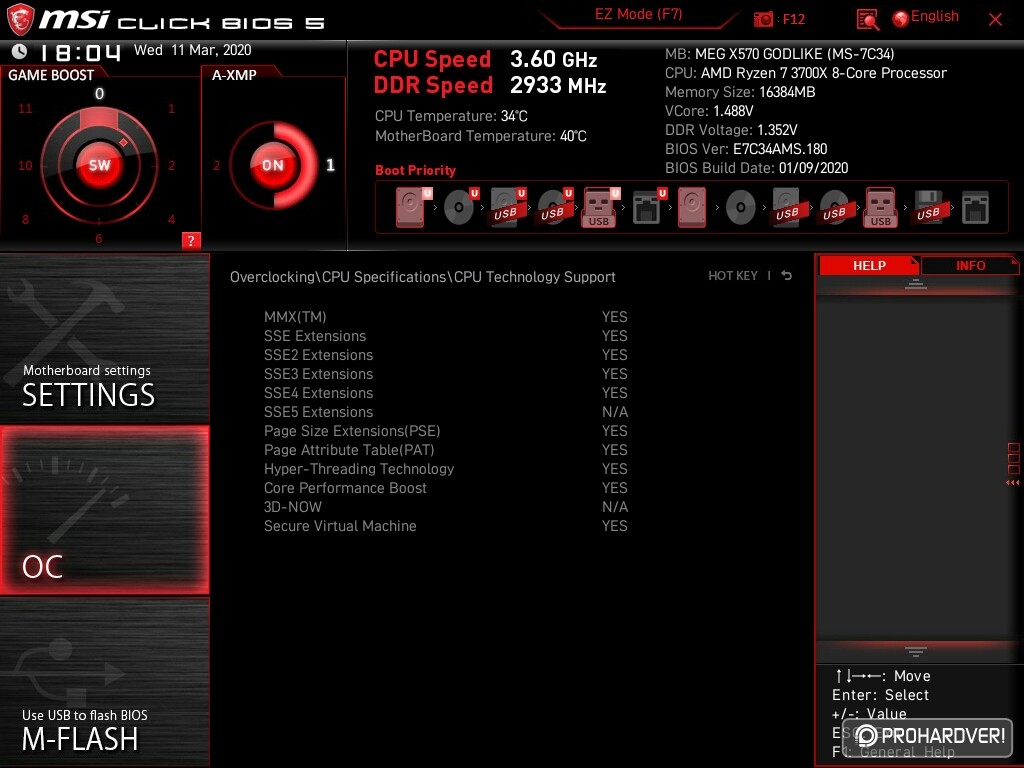Select the USB floppy boot device
This screenshot has width=1024, height=768.
tap(928, 207)
